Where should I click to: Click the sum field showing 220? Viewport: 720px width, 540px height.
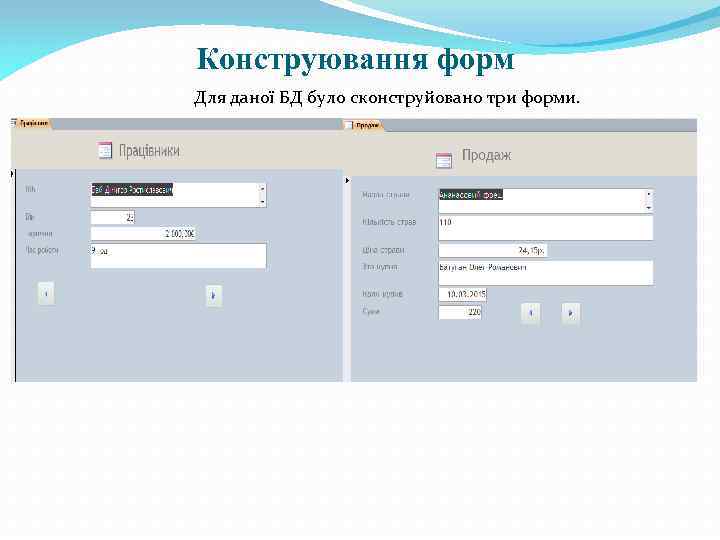(460, 312)
